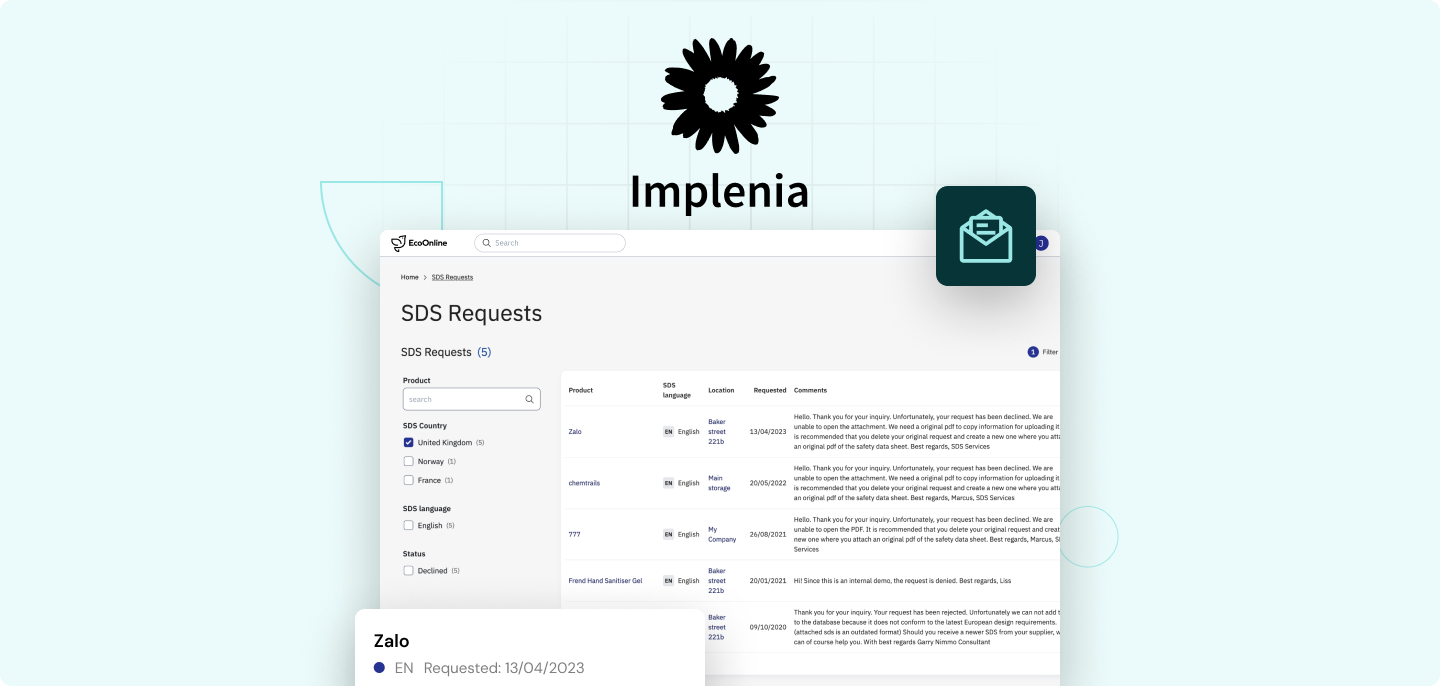Screen dimensions: 1440x686
Task: Click the EN language badge on the Zalo row
Action: pos(668,431)
